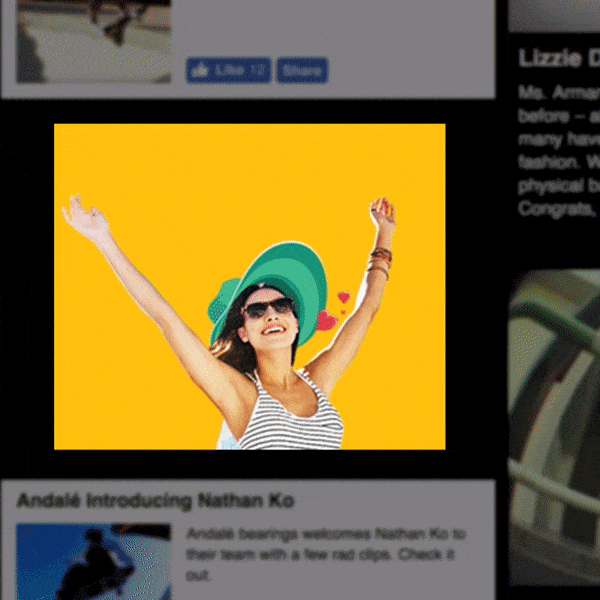Click the Facebook Like button
The height and width of the screenshot is (600, 600).
(x=228, y=70)
